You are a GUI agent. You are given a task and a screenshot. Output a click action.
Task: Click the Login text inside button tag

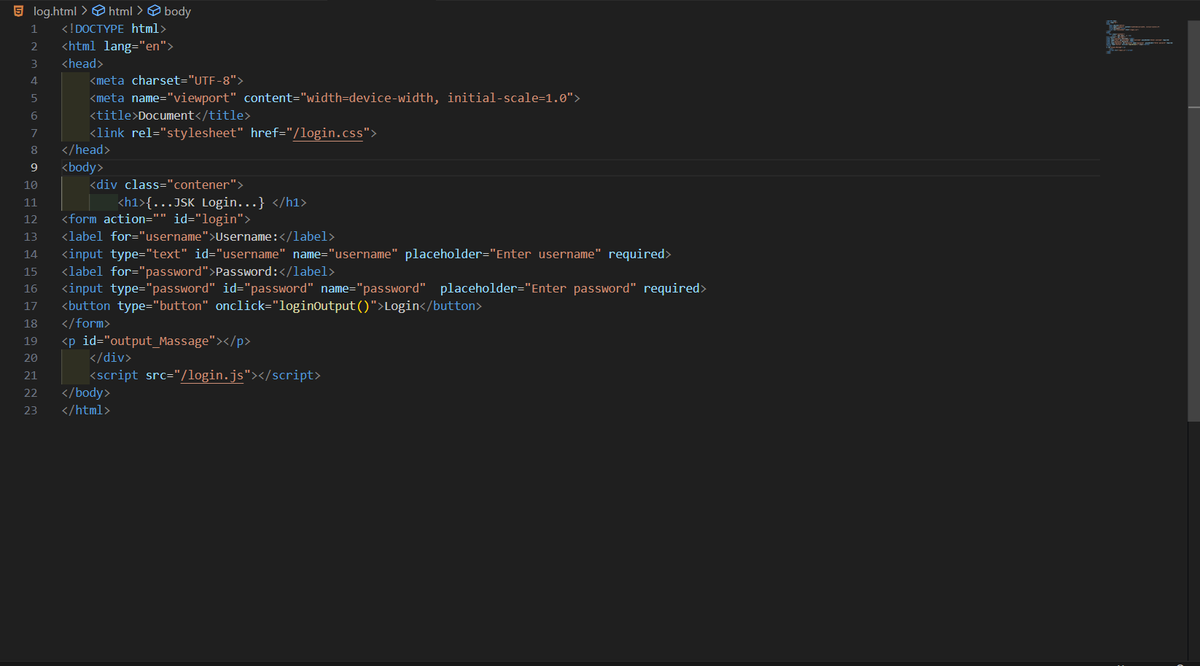click(401, 306)
